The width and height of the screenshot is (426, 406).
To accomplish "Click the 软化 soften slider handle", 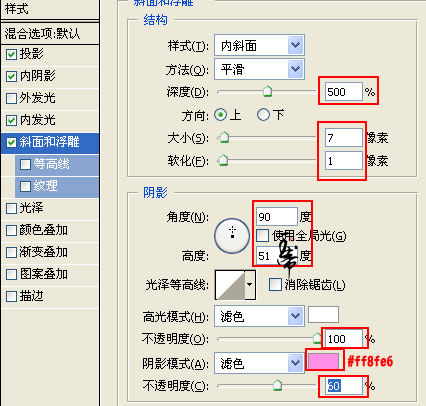I will [x=223, y=160].
